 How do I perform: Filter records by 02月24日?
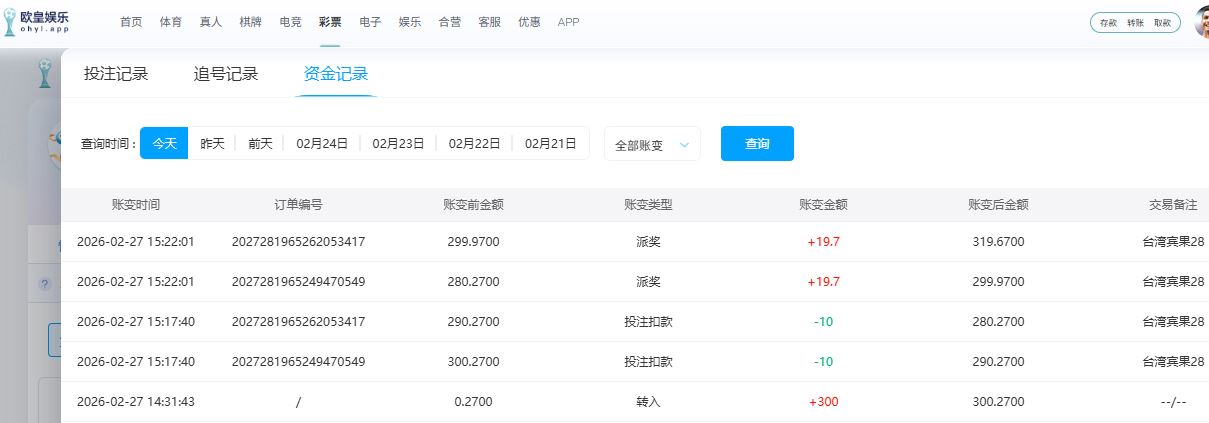pos(322,143)
